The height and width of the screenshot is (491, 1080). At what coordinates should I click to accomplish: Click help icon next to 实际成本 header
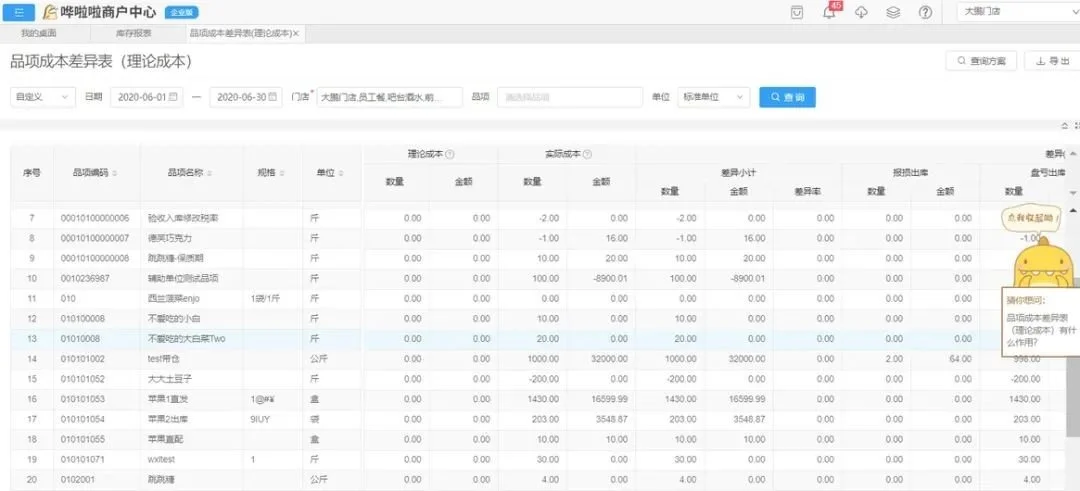coord(587,155)
